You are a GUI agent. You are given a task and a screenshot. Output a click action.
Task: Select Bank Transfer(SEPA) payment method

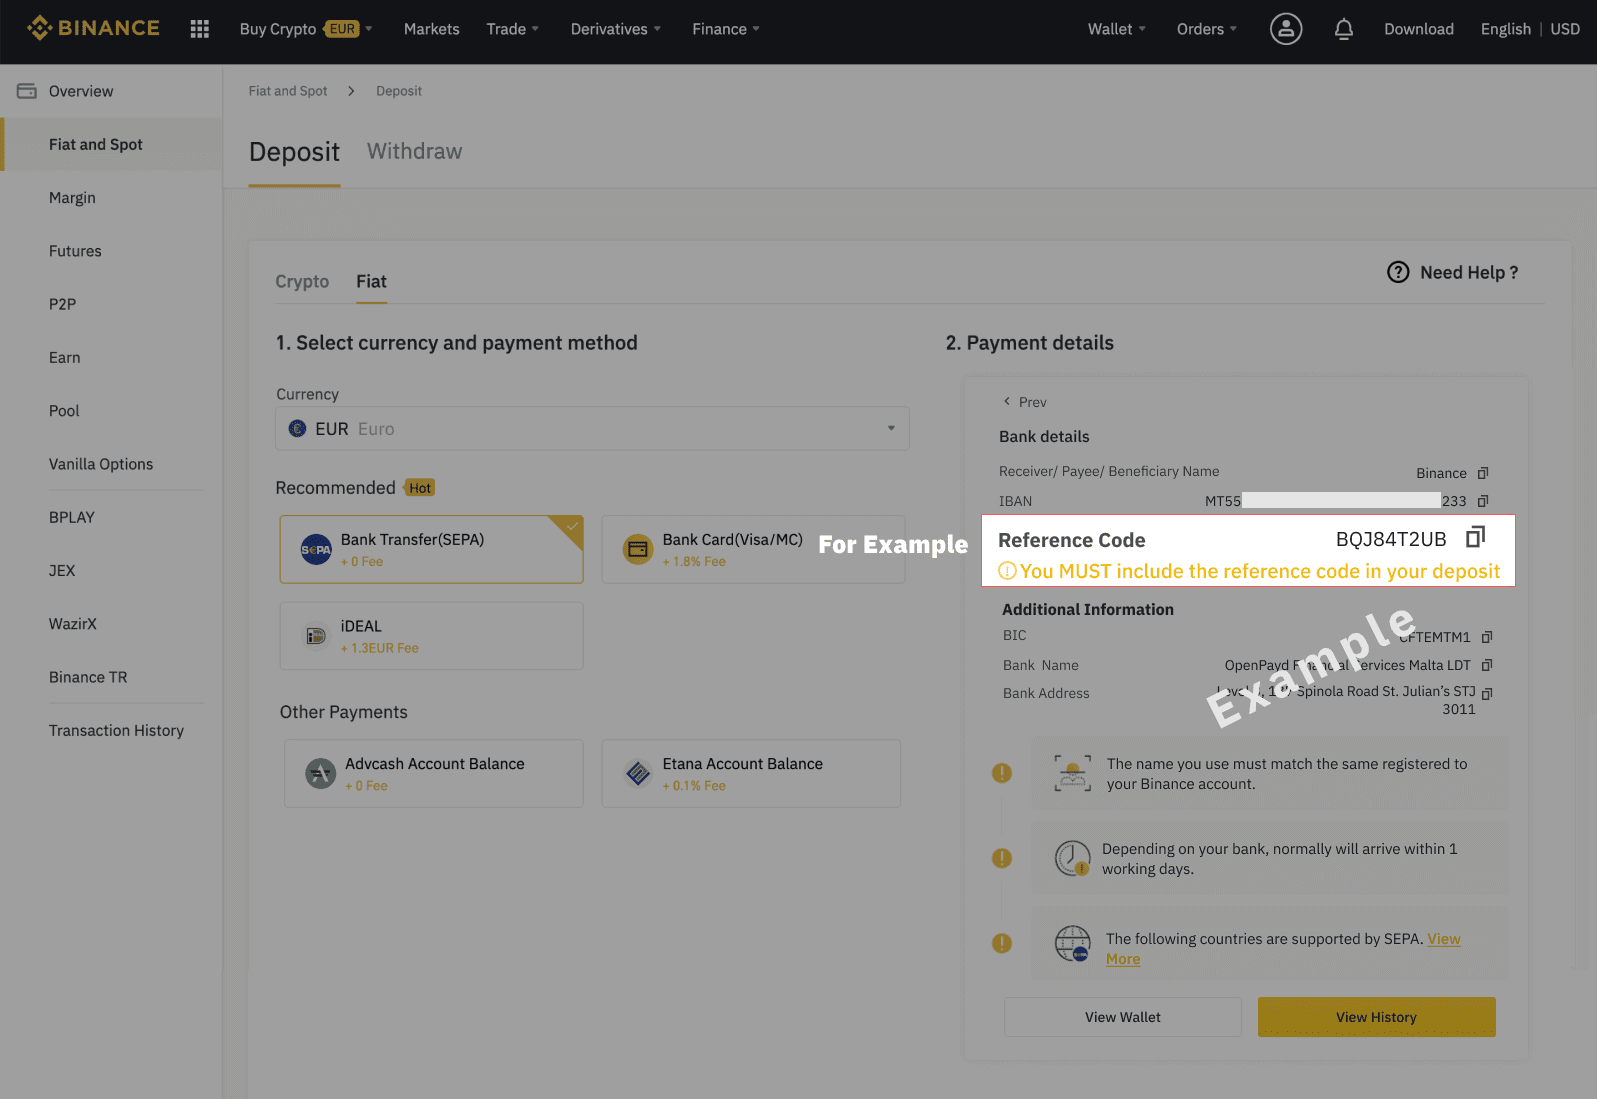point(431,549)
